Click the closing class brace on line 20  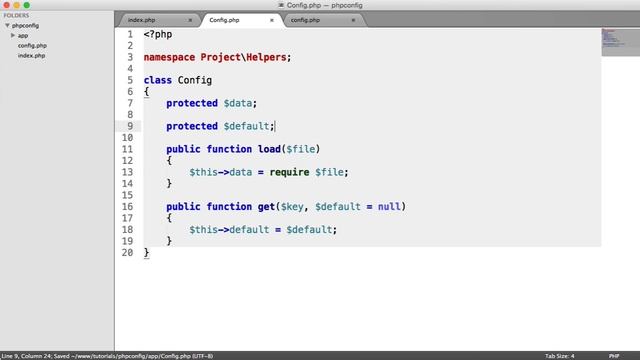point(147,253)
